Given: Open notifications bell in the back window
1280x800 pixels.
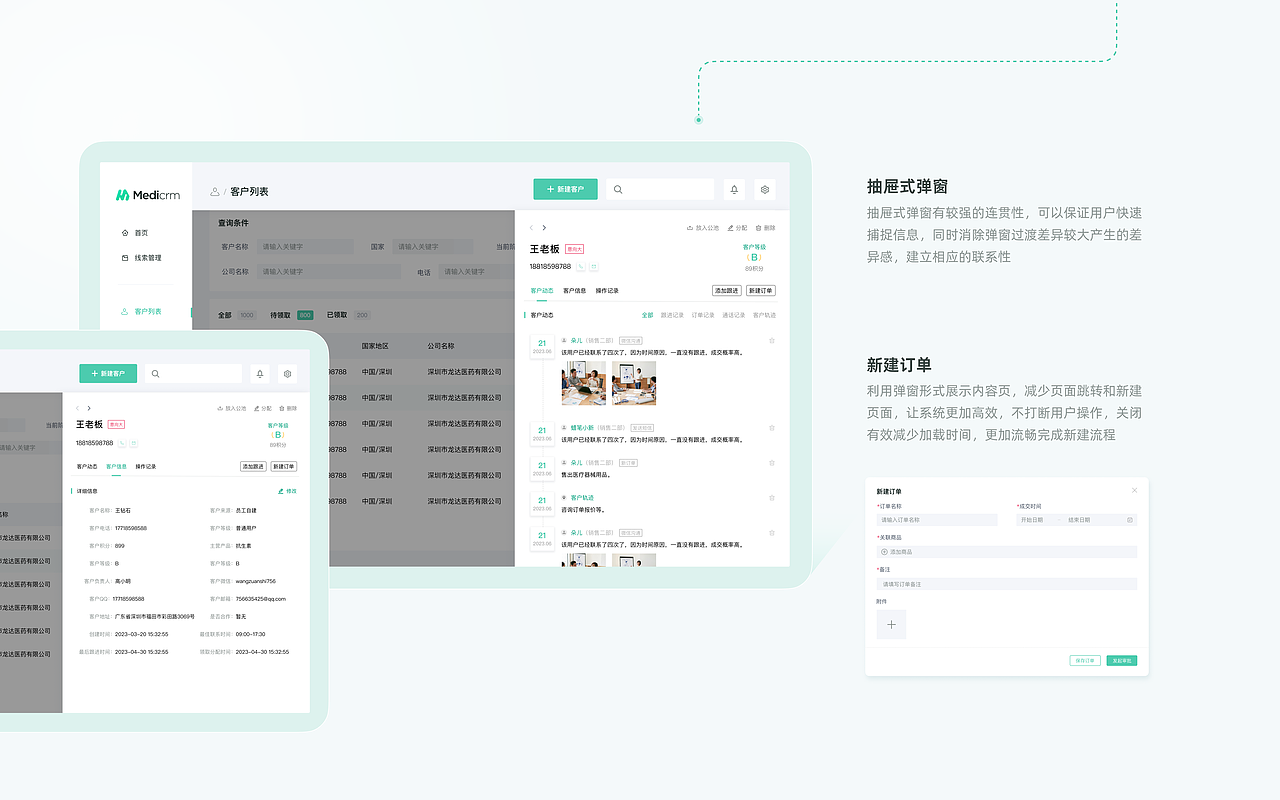Looking at the screenshot, I should pos(734,189).
